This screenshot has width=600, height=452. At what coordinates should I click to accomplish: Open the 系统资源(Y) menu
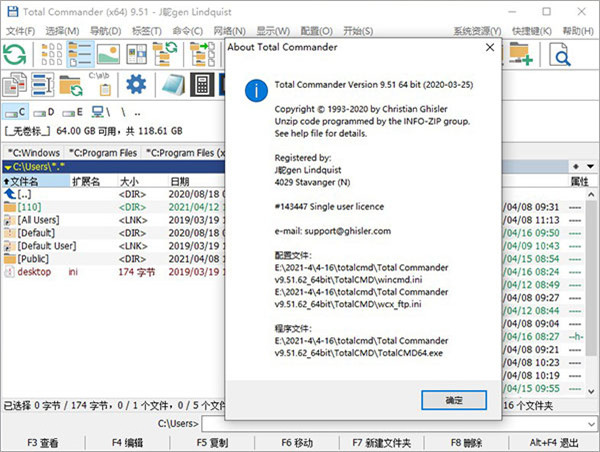coord(478,31)
